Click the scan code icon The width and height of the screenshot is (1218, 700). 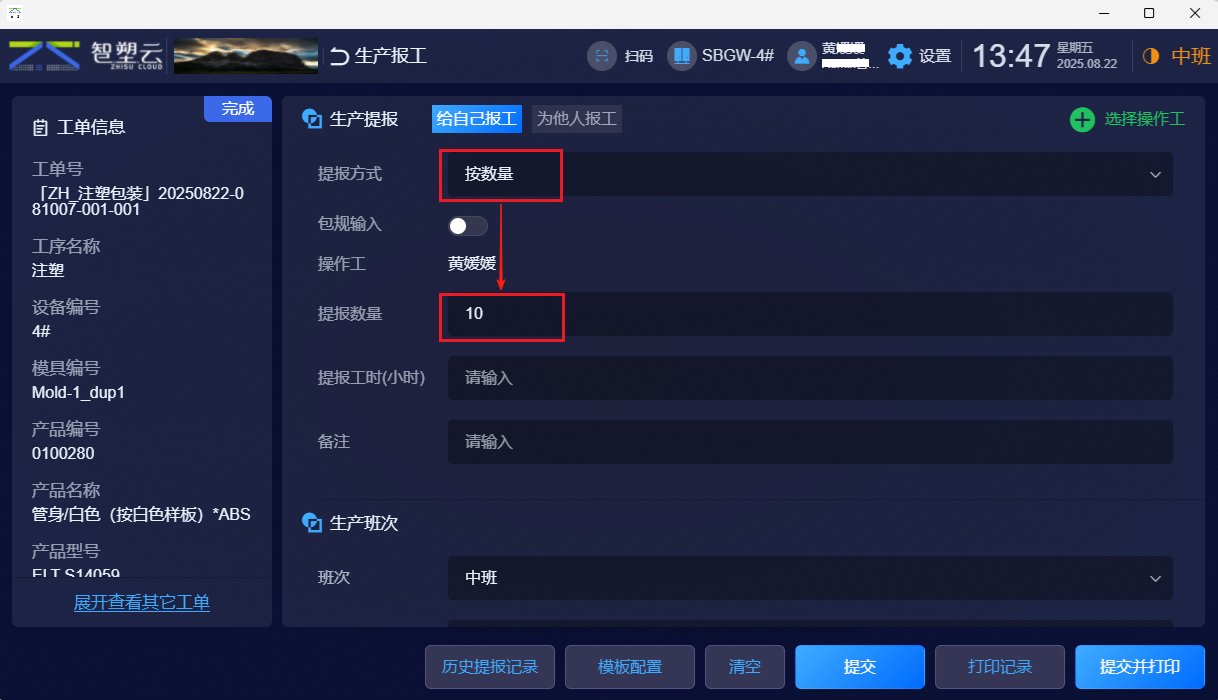600,56
